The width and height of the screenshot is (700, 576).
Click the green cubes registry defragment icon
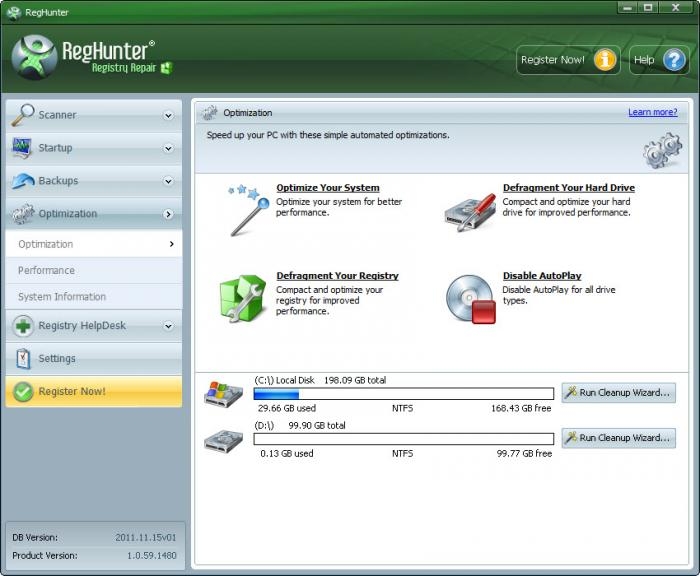243,298
